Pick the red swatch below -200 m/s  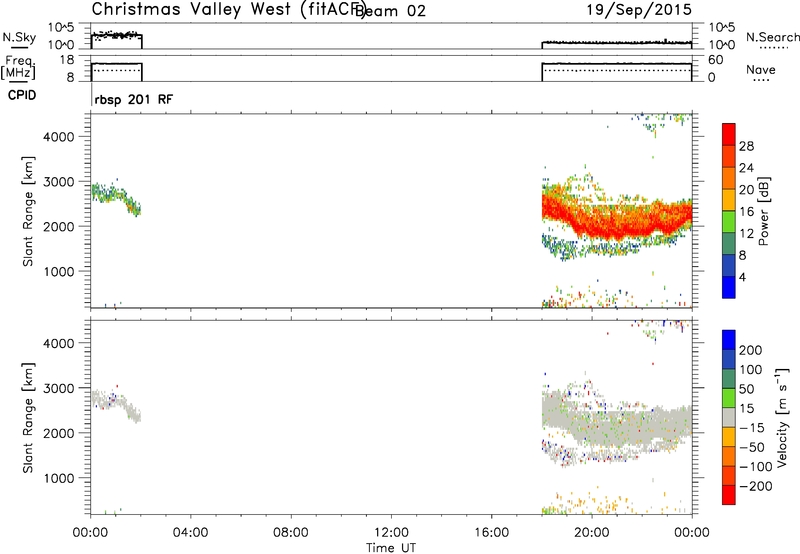pos(729,495)
